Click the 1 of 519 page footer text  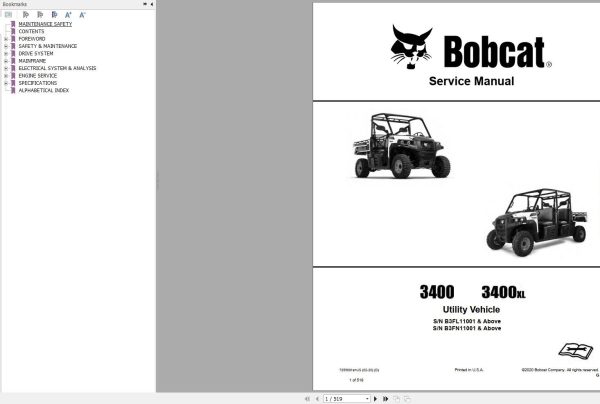tap(356, 380)
